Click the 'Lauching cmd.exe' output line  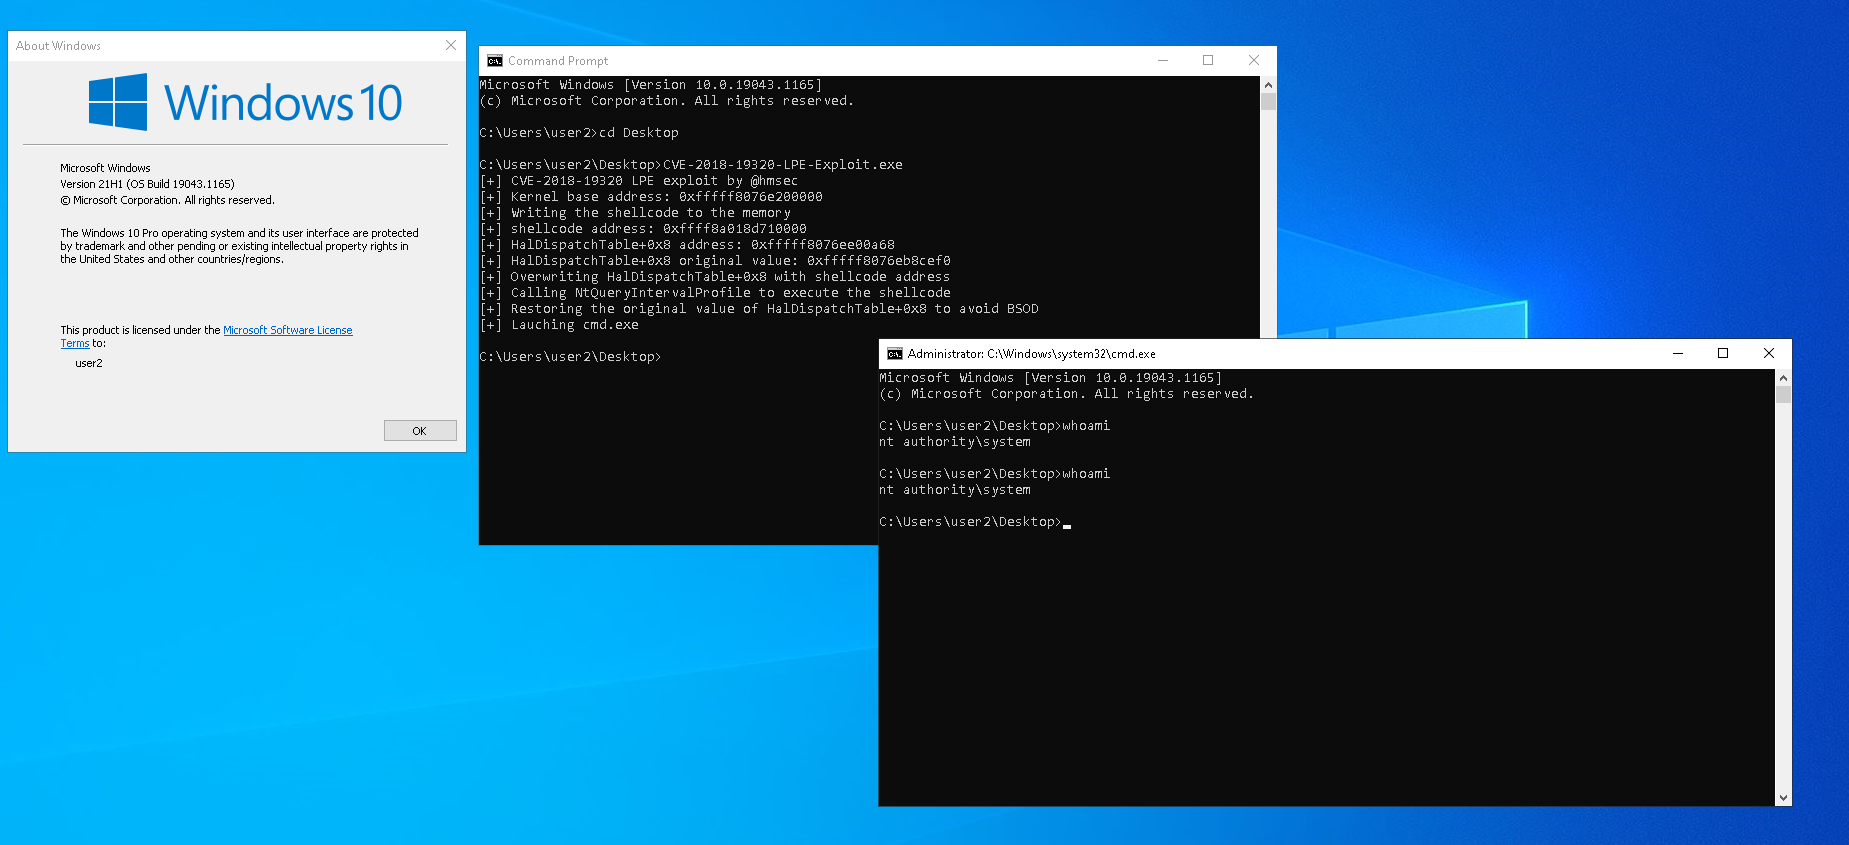(x=559, y=325)
